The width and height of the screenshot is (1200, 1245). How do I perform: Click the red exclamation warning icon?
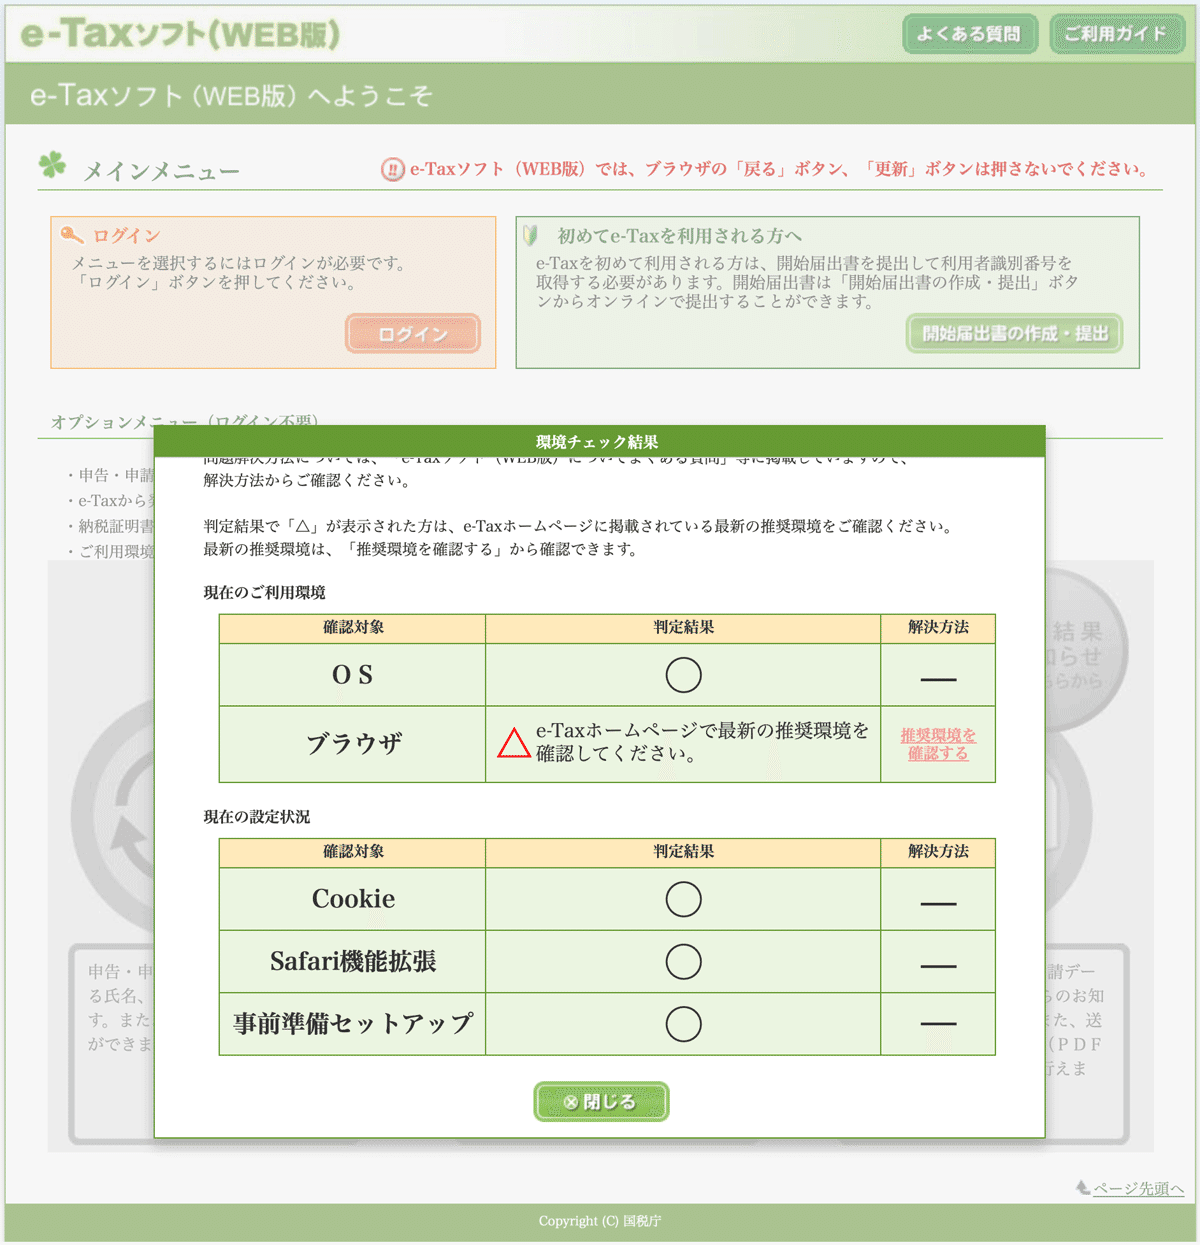[393, 169]
